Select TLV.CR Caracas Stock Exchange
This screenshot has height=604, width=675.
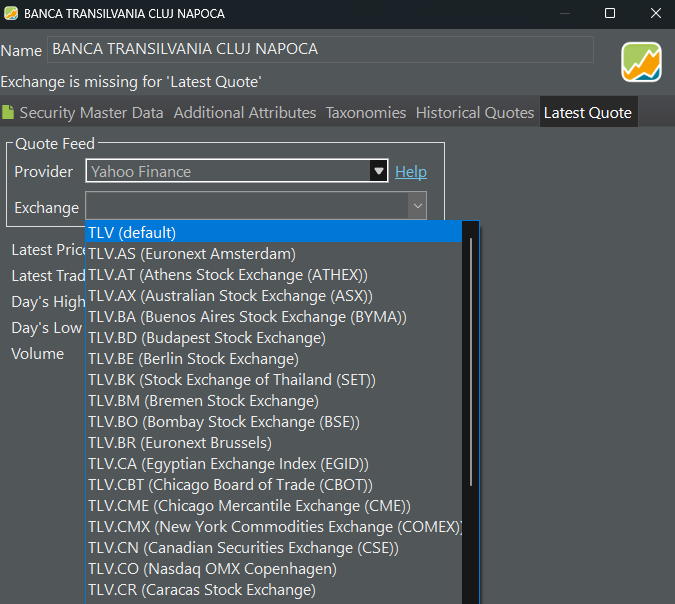(273, 590)
